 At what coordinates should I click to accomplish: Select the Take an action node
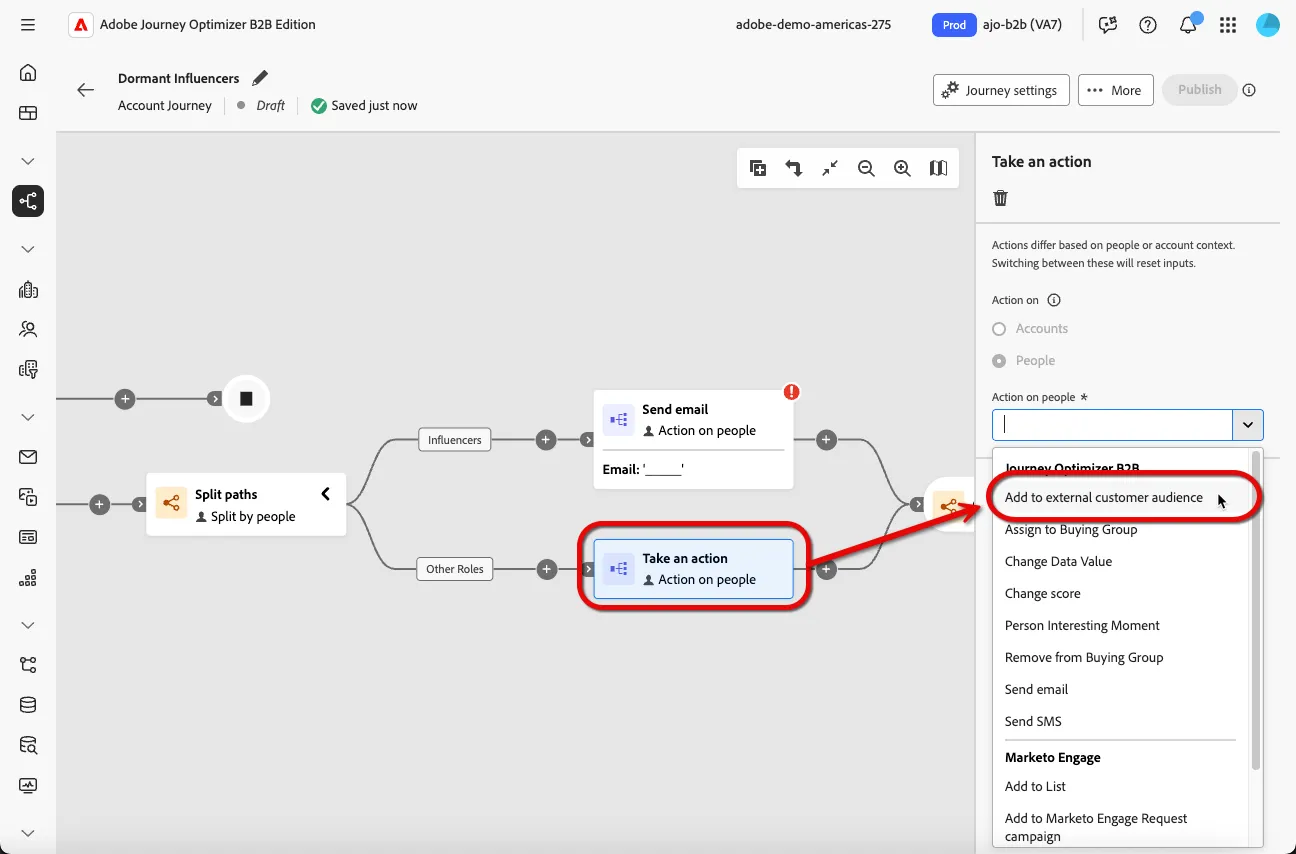pos(694,569)
